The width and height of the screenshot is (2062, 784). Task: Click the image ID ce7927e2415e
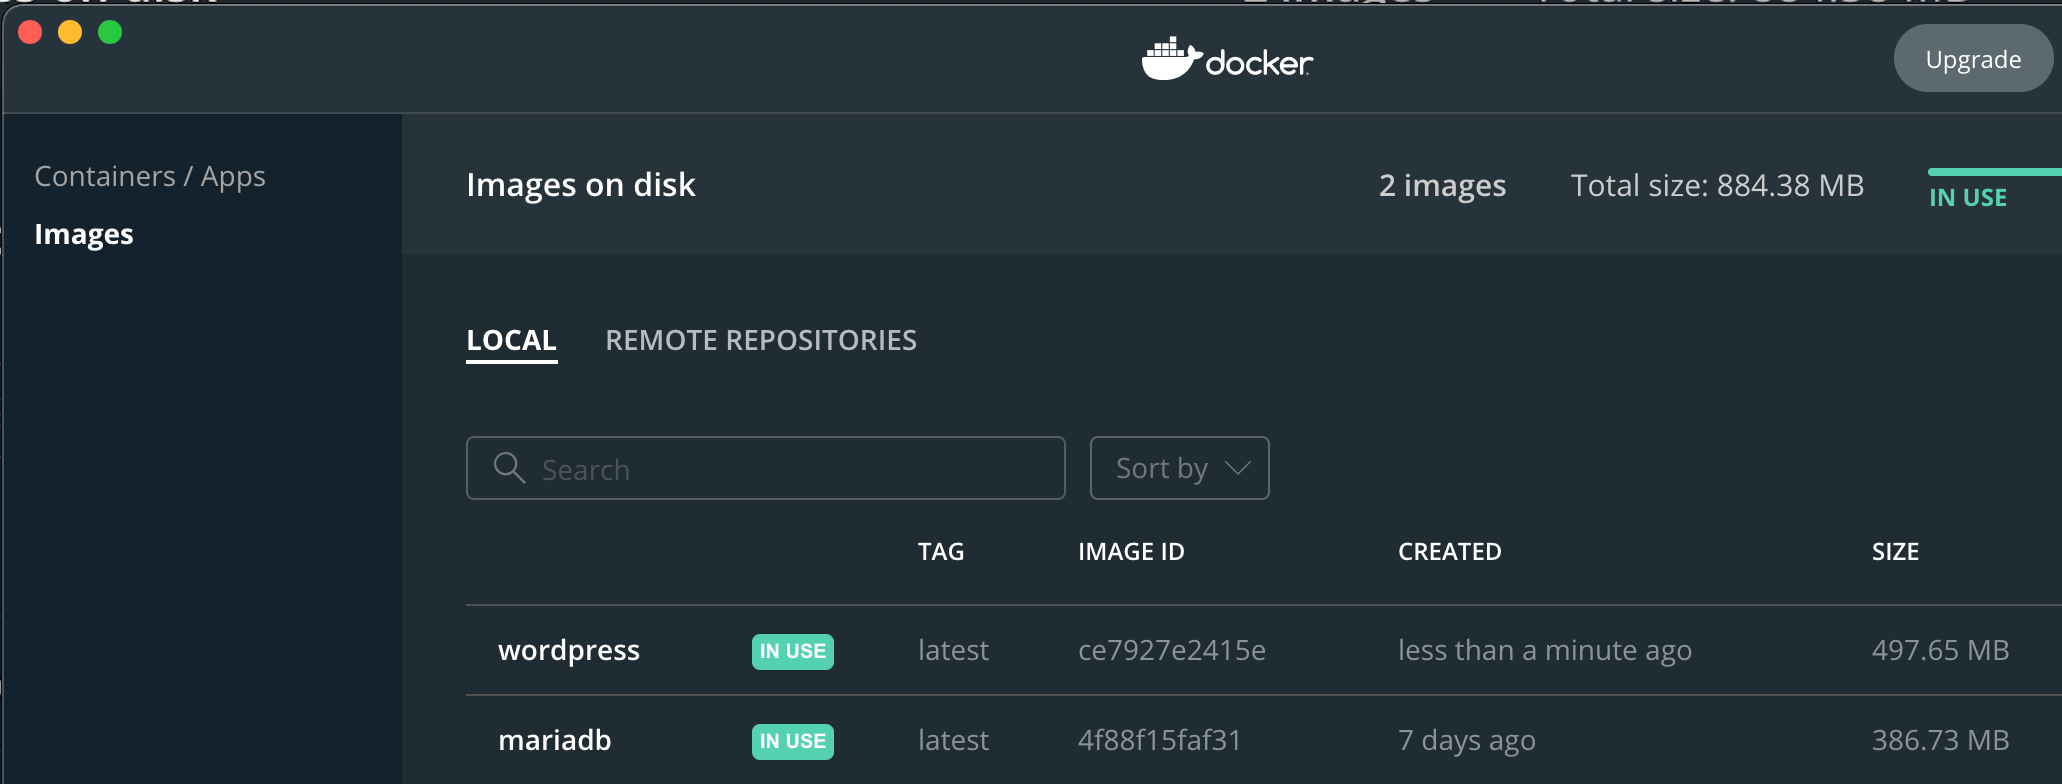coord(1171,651)
